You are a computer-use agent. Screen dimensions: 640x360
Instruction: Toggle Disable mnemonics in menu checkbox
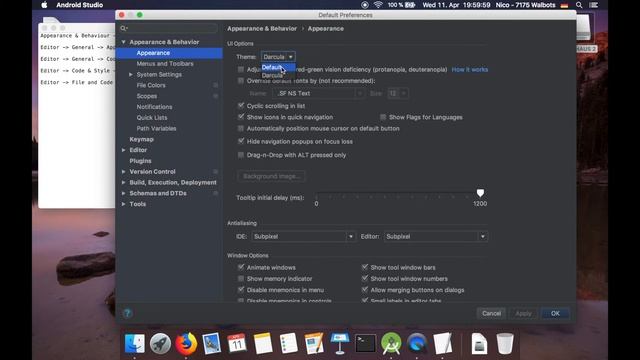(241, 290)
